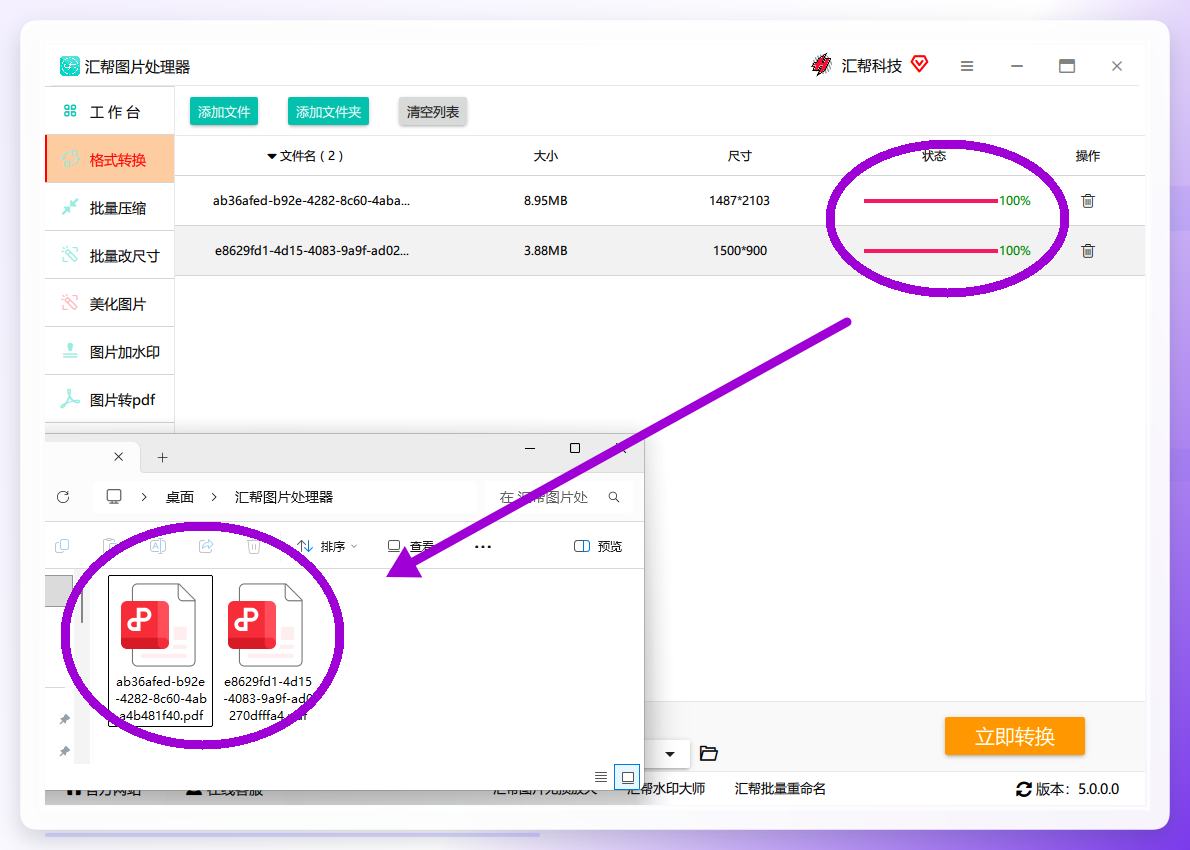Select the ab36afed PDF file in explorer

(x=161, y=650)
